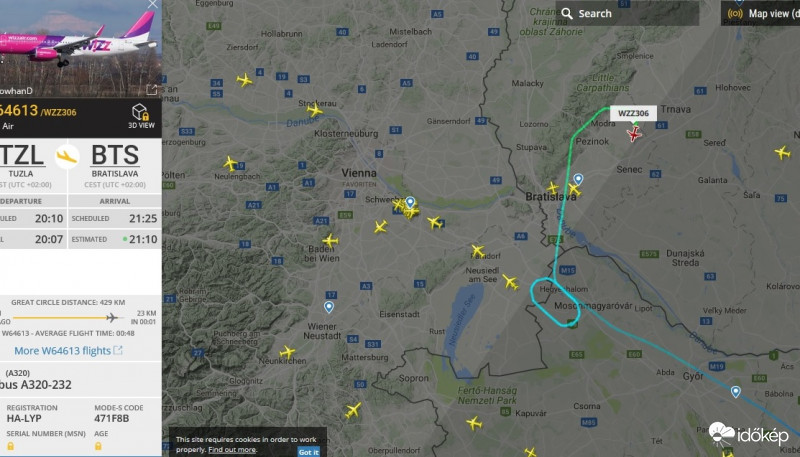This screenshot has height=457, width=800.
Task: Select the airport pin near Wiener Neustadt
Action: (329, 307)
